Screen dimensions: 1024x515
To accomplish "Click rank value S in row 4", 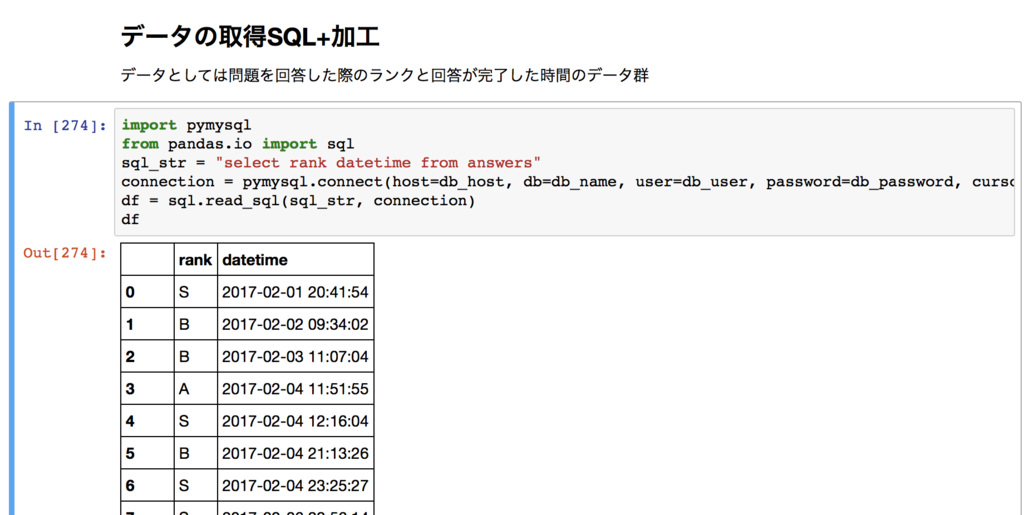I will [x=195, y=421].
